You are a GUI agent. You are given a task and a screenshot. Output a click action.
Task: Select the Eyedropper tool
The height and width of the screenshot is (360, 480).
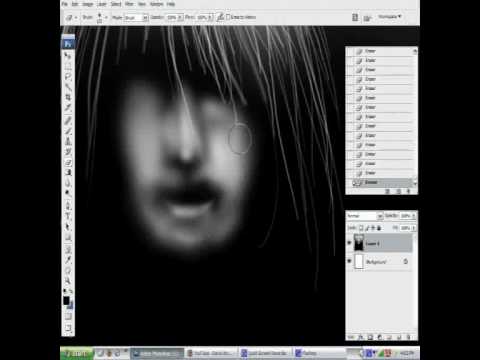(x=68, y=260)
